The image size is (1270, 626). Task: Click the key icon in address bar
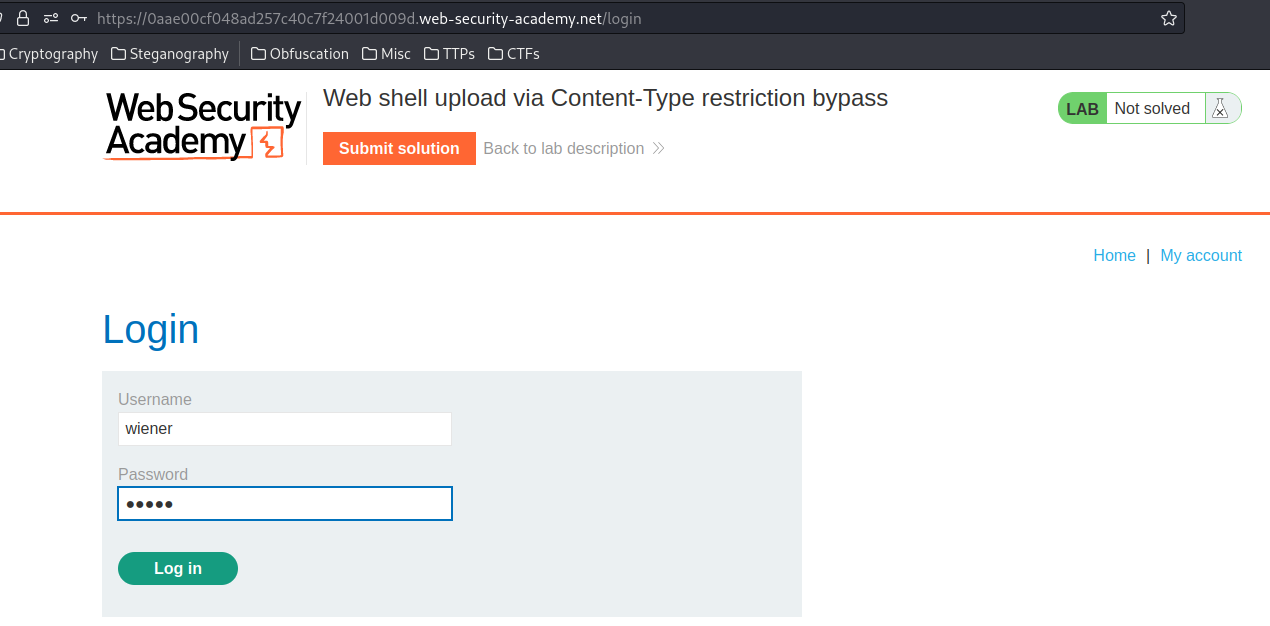pyautogui.click(x=79, y=18)
